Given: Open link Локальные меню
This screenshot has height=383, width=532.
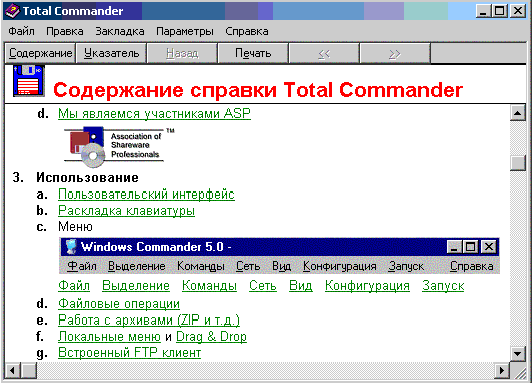Looking at the screenshot, I should 109,337.
